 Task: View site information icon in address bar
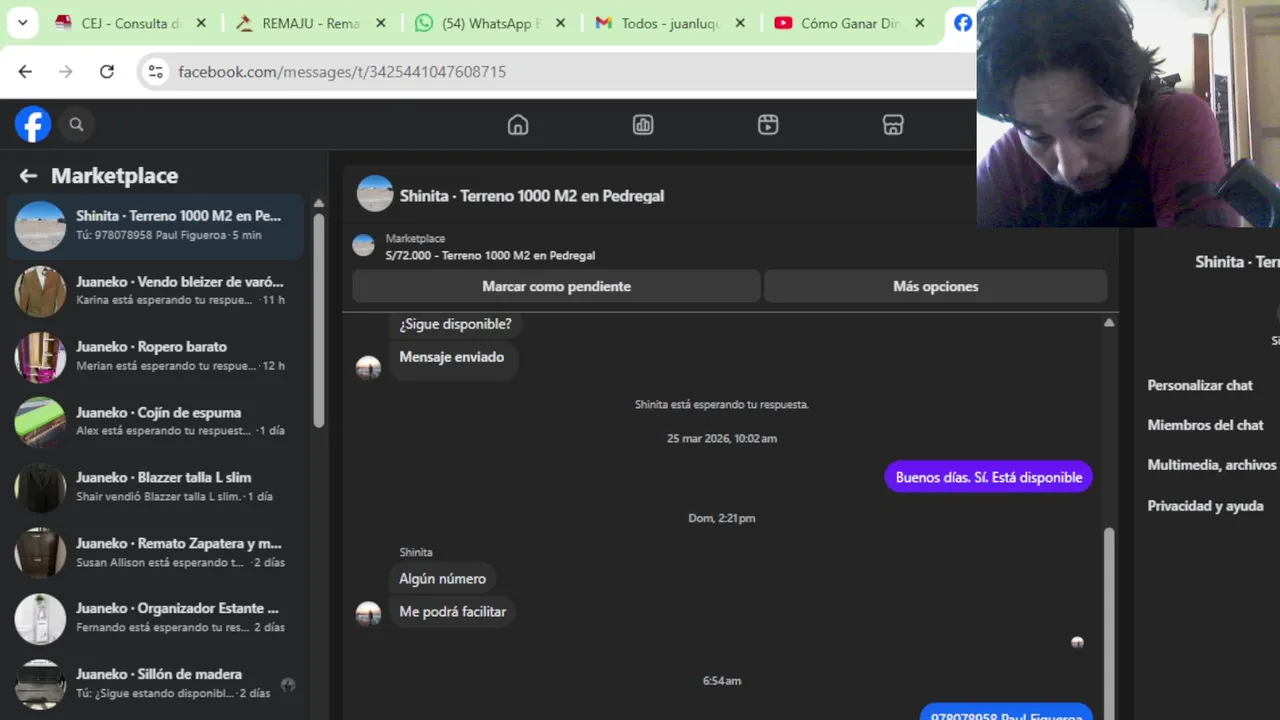tap(155, 72)
